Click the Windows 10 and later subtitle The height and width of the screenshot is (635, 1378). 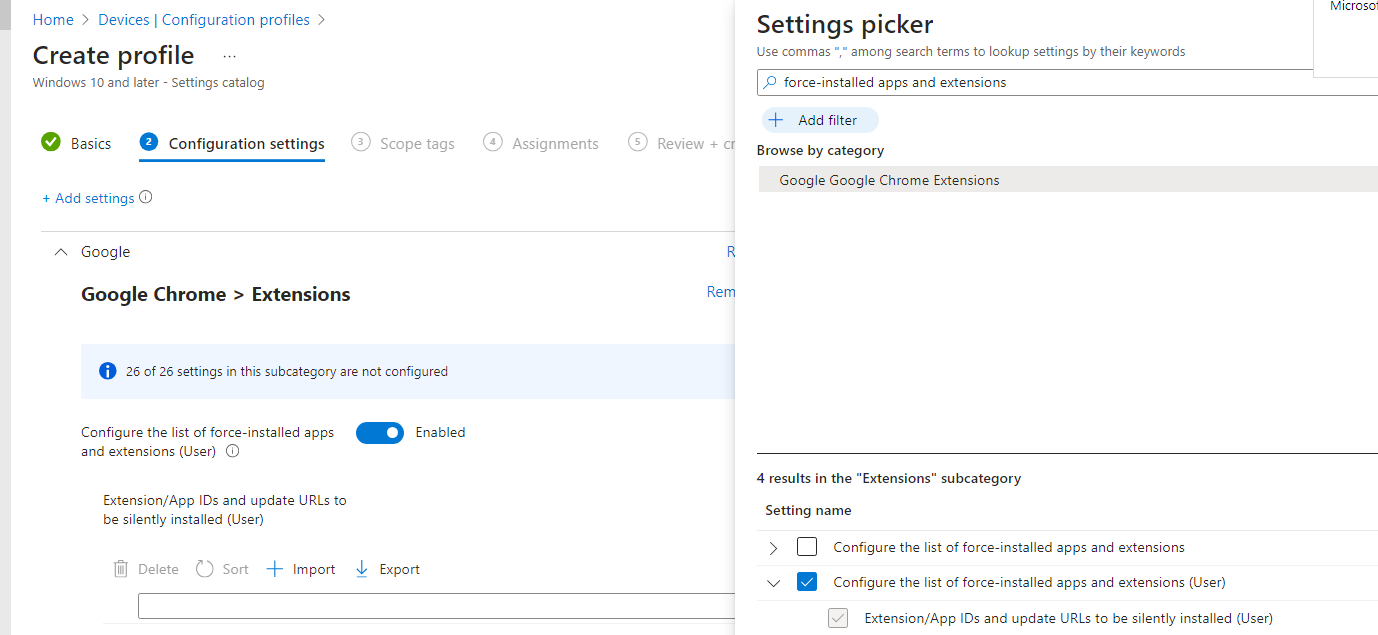149,83
